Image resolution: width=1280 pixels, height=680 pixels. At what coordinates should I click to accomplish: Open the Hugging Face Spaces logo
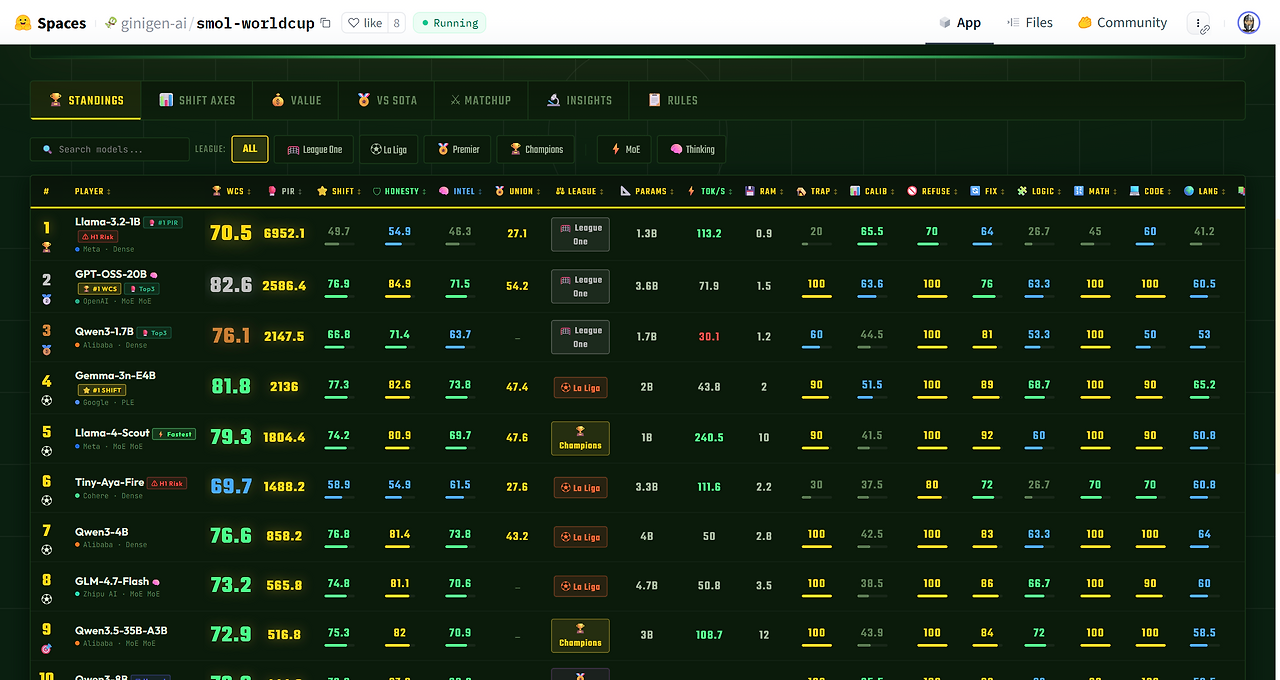pos(51,23)
